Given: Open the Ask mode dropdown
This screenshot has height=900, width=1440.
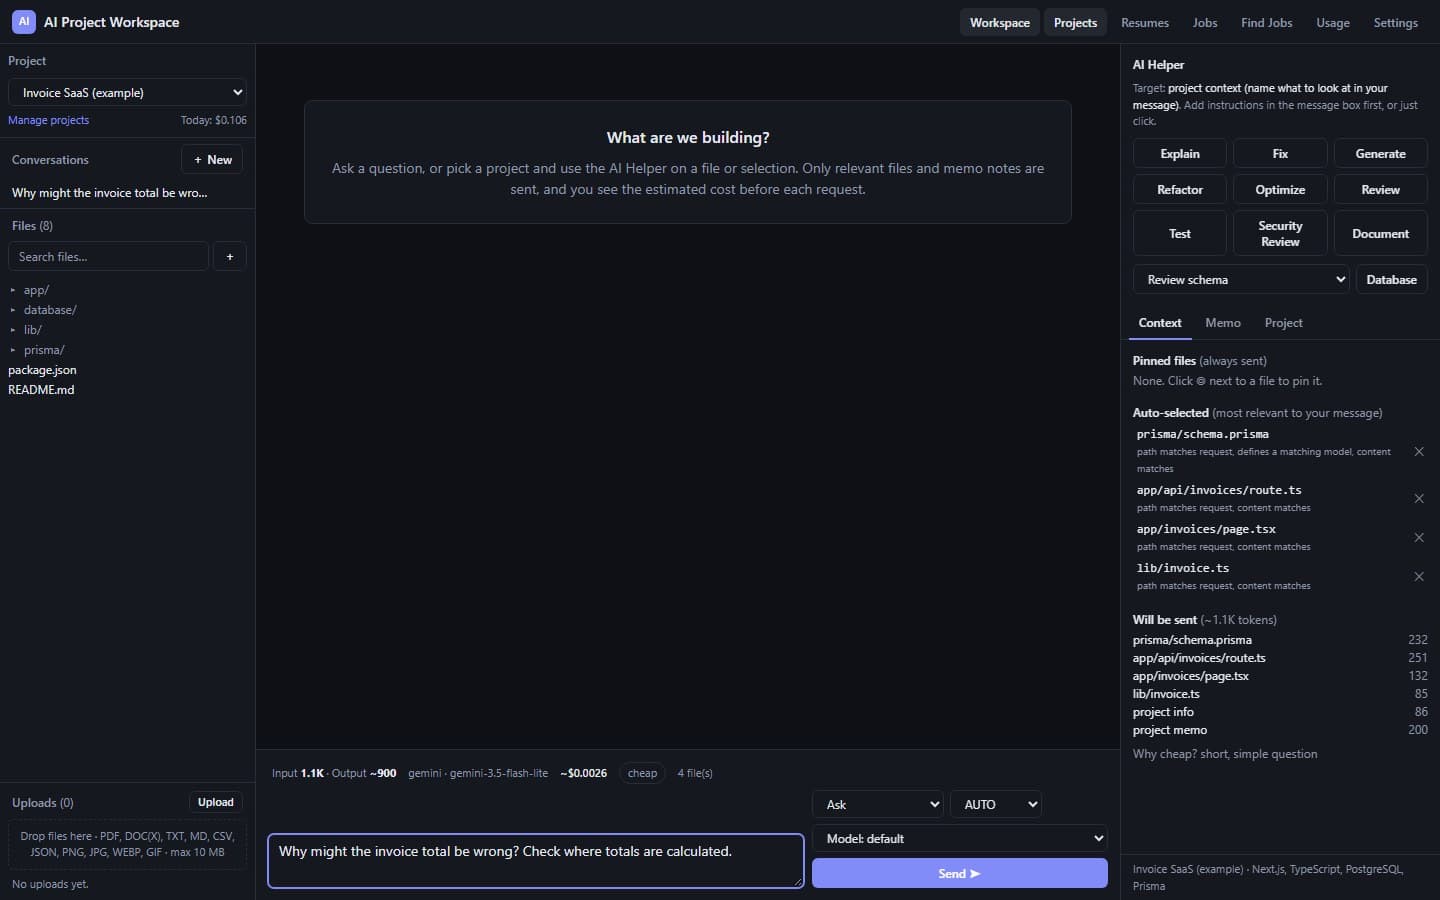Looking at the screenshot, I should [x=877, y=804].
